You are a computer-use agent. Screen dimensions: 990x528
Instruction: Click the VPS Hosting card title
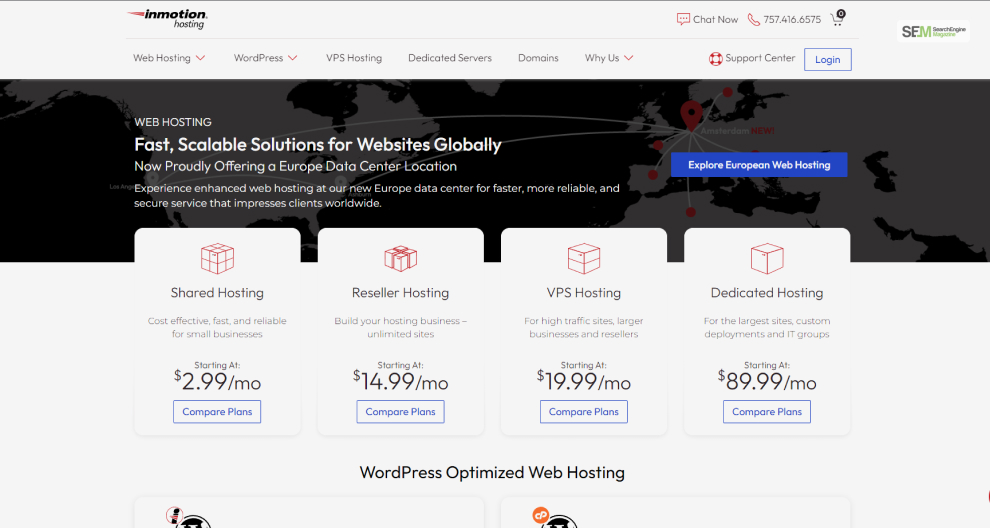583,293
